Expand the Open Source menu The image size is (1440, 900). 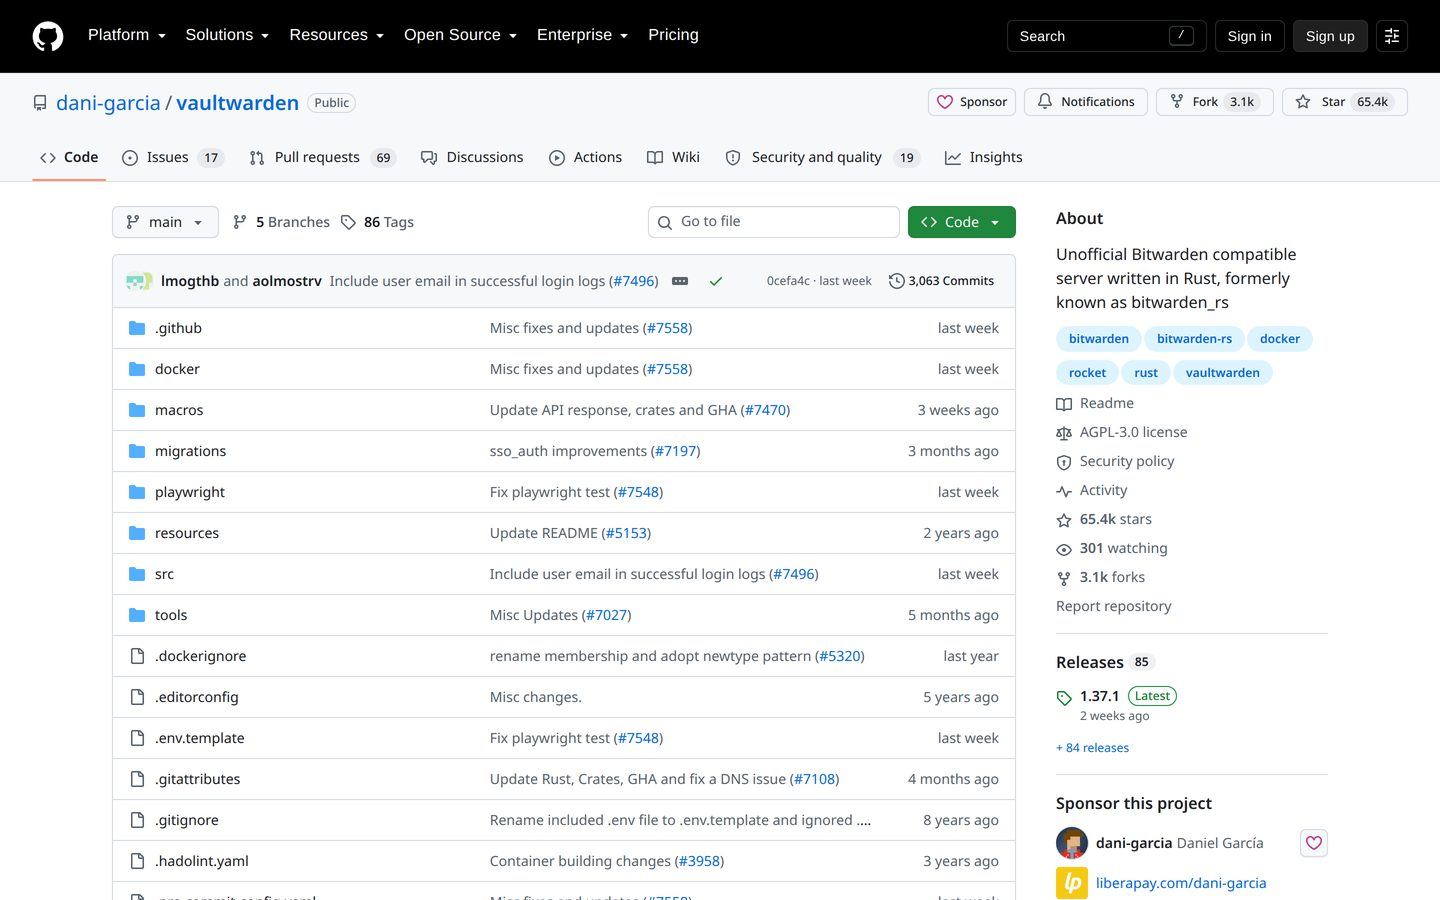(460, 35)
